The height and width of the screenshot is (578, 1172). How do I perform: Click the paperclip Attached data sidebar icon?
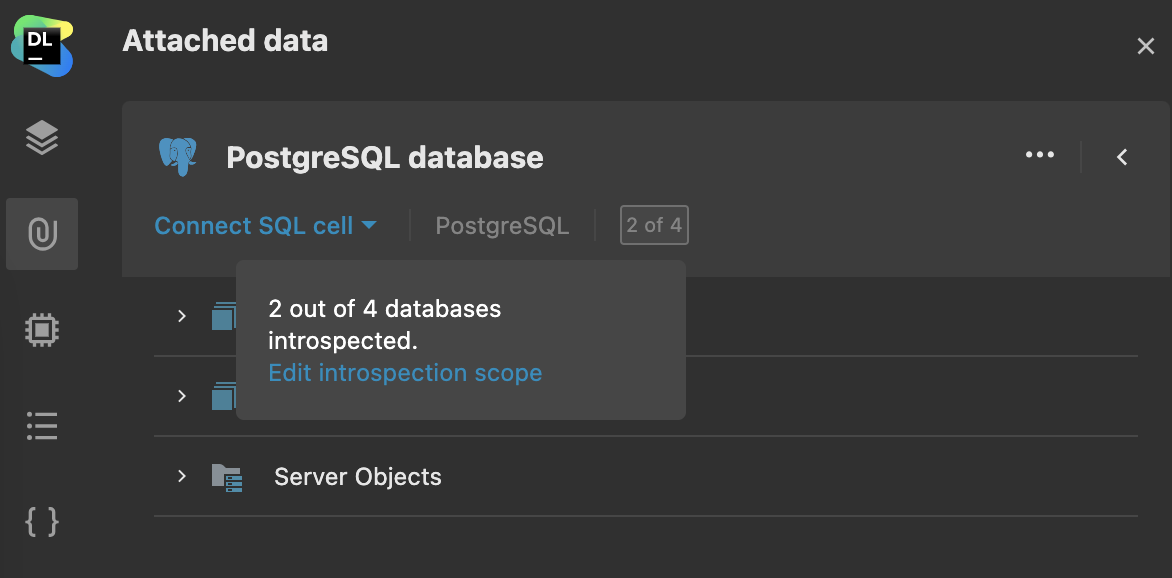click(x=41, y=234)
